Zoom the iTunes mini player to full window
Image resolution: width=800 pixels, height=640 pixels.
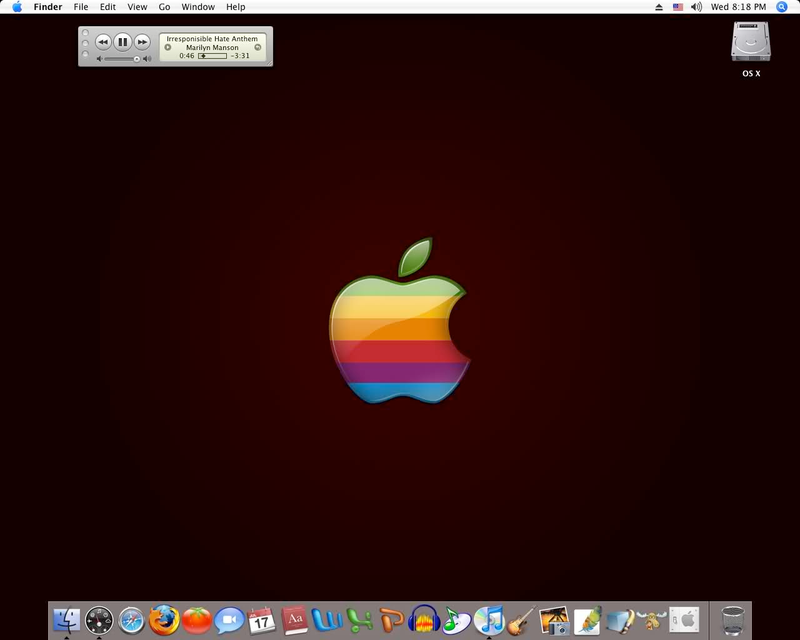(85, 54)
